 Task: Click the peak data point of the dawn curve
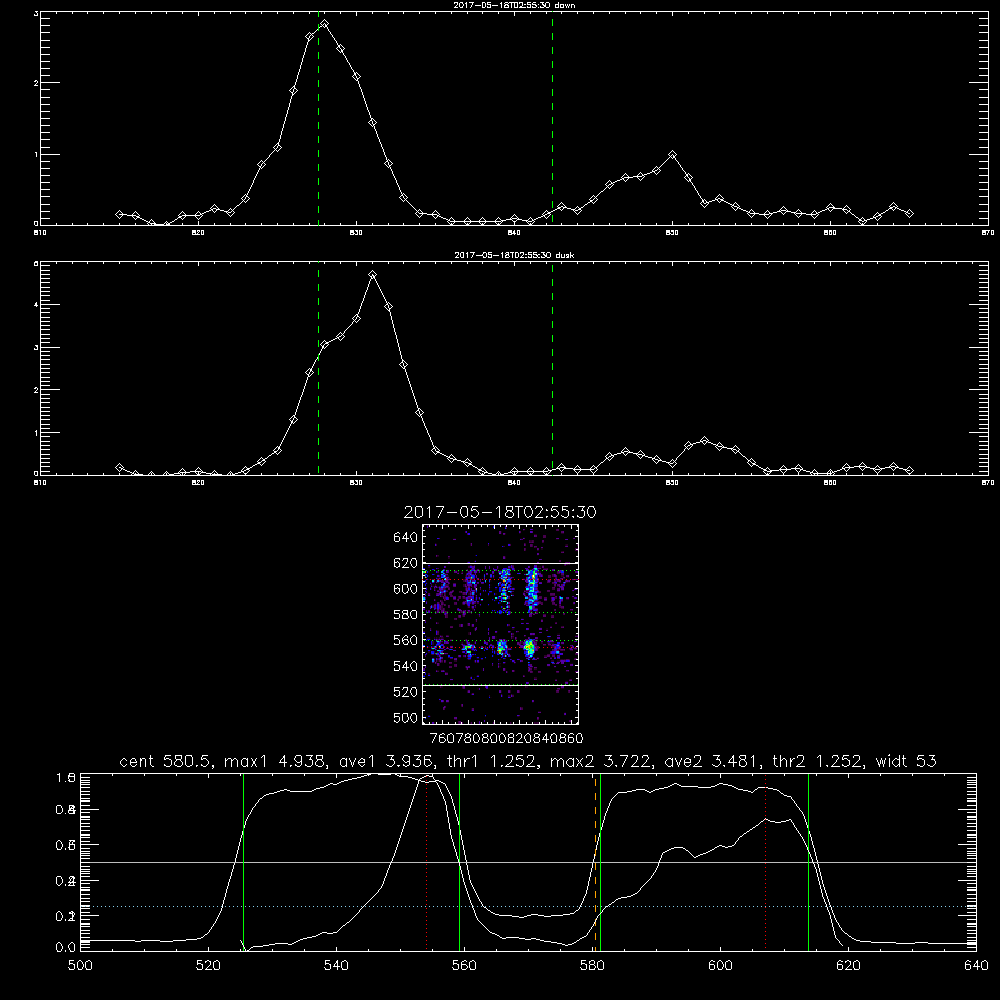(325, 24)
